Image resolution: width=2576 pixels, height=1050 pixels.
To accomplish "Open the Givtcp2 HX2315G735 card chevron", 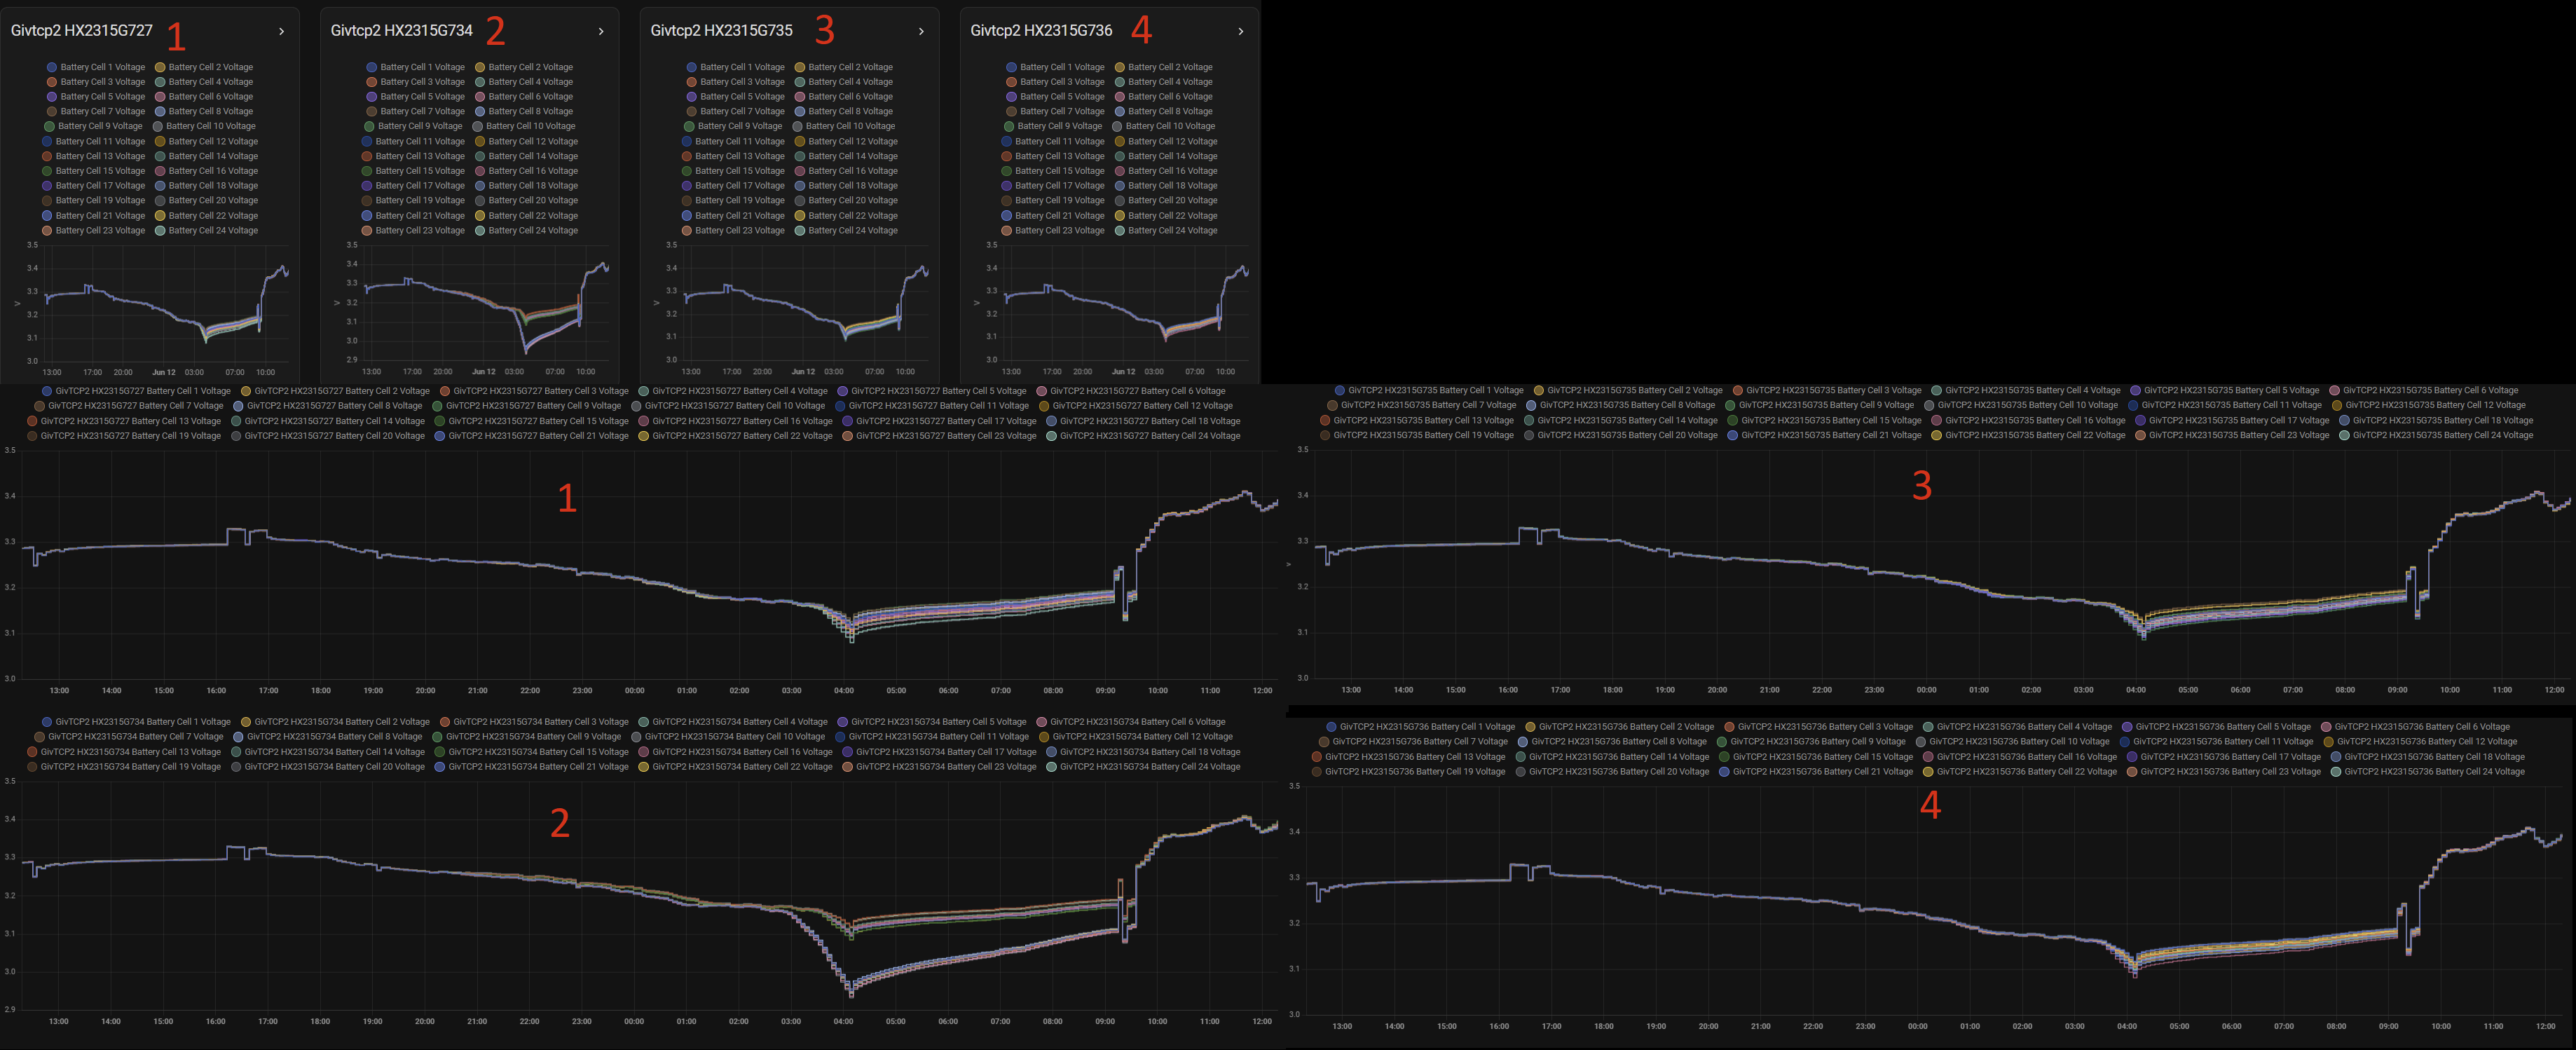I will pyautogui.click(x=921, y=32).
